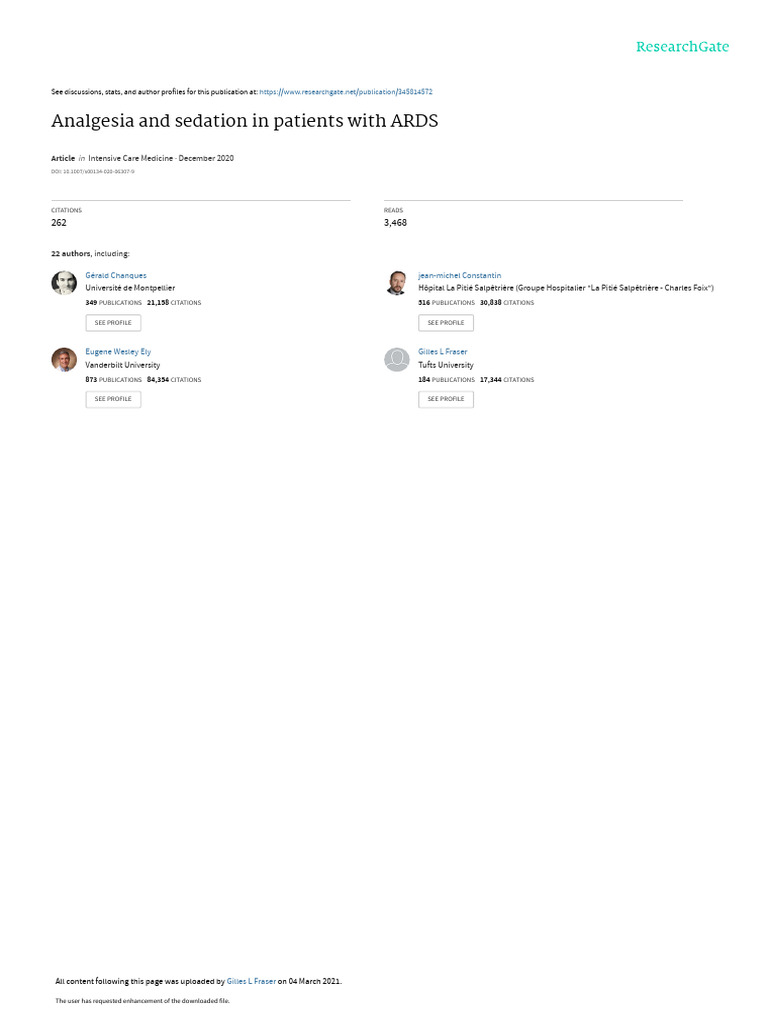Image resolution: width=768 pixels, height=1024 pixels.
Task: Click Gérald Chanques profile photo
Action: (64, 283)
